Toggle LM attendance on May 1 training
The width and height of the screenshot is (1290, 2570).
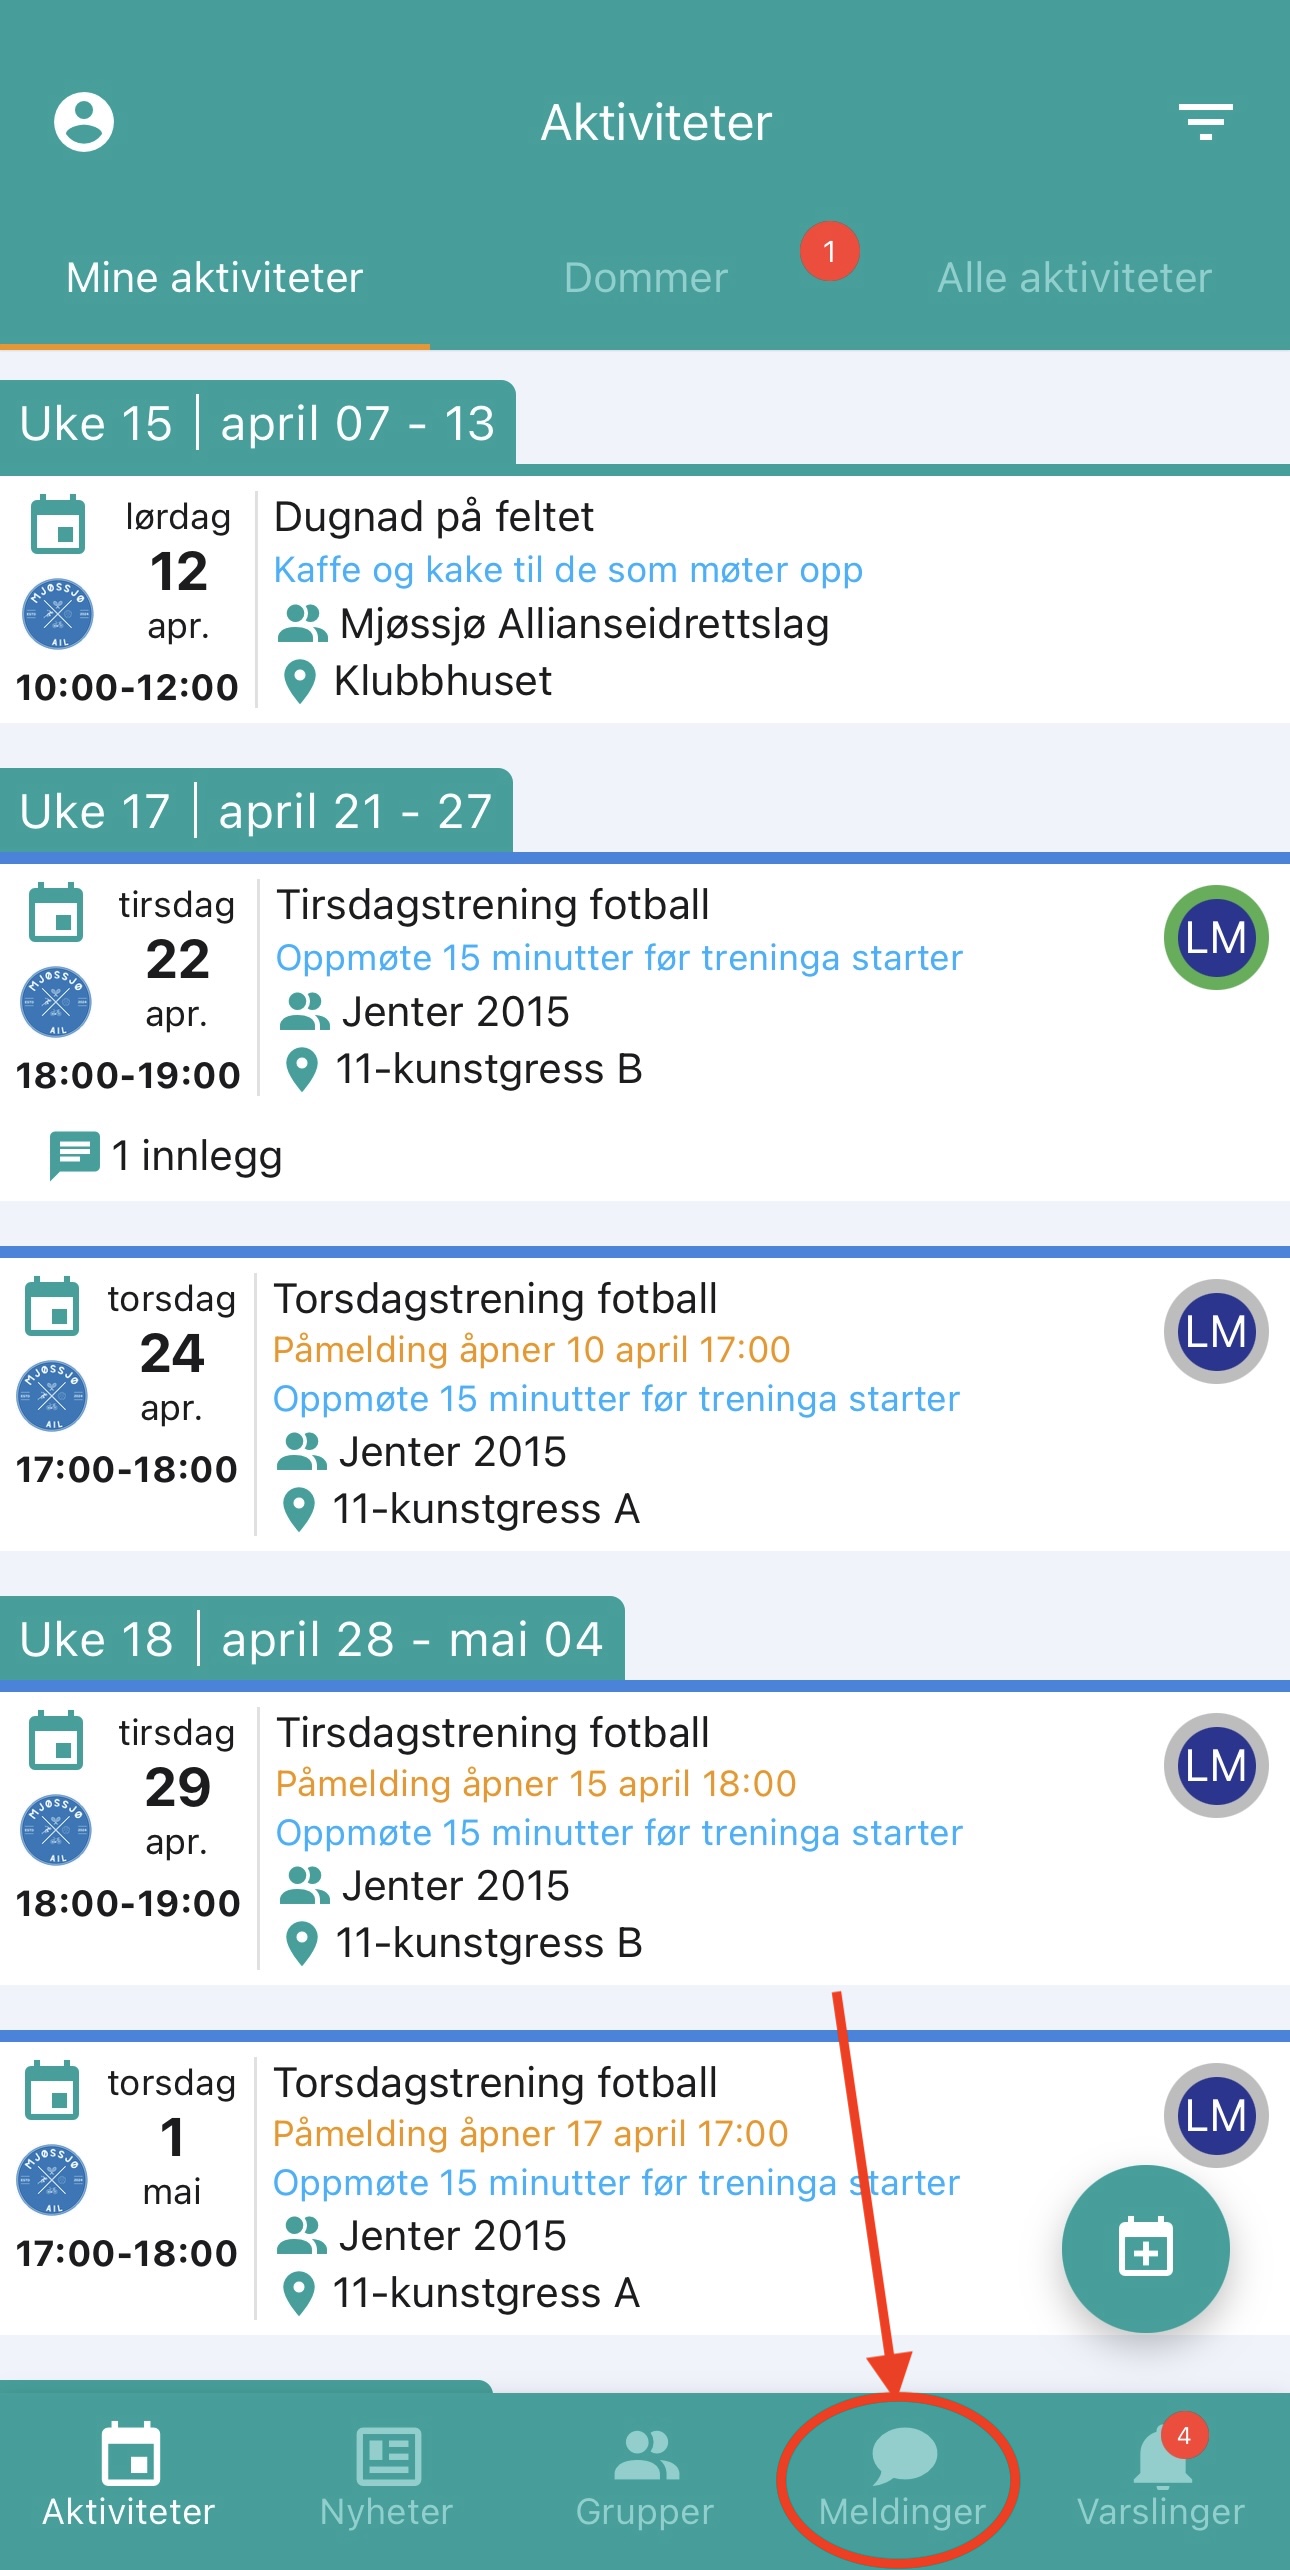click(x=1215, y=2114)
